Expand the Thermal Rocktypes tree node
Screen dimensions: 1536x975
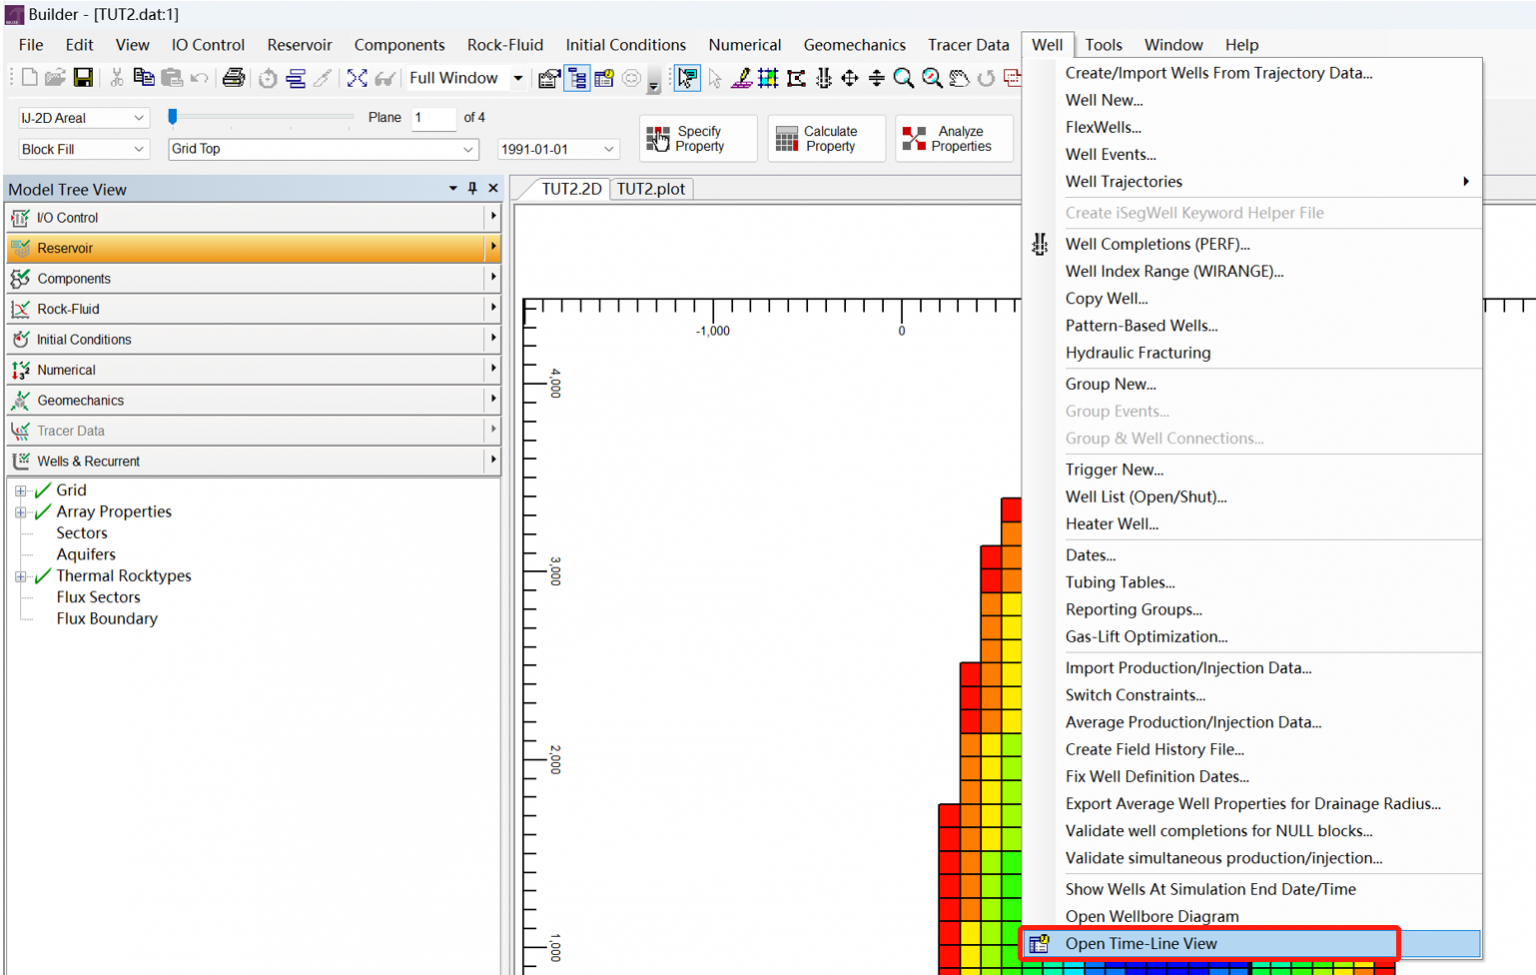[20, 577]
